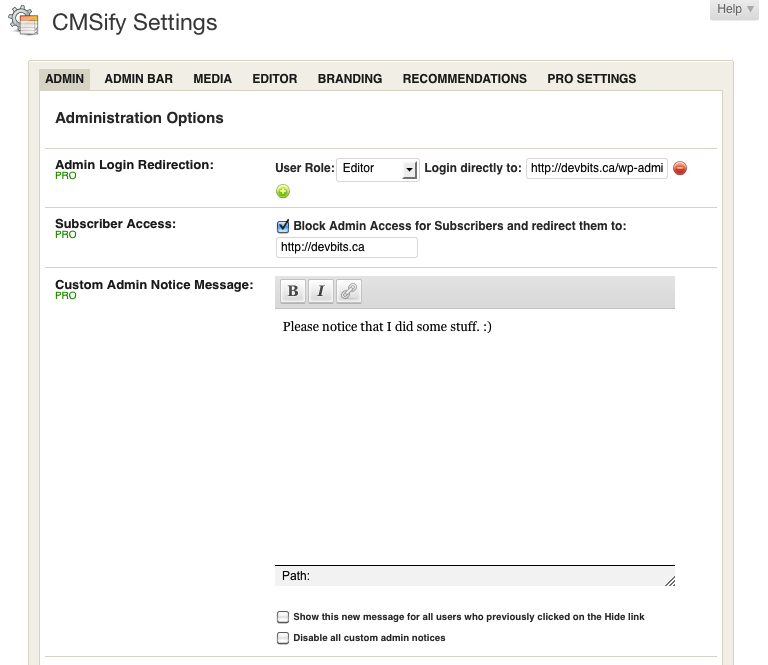This screenshot has width=768, height=665.
Task: Toggle bold formatting in notice editor
Action: 293,291
